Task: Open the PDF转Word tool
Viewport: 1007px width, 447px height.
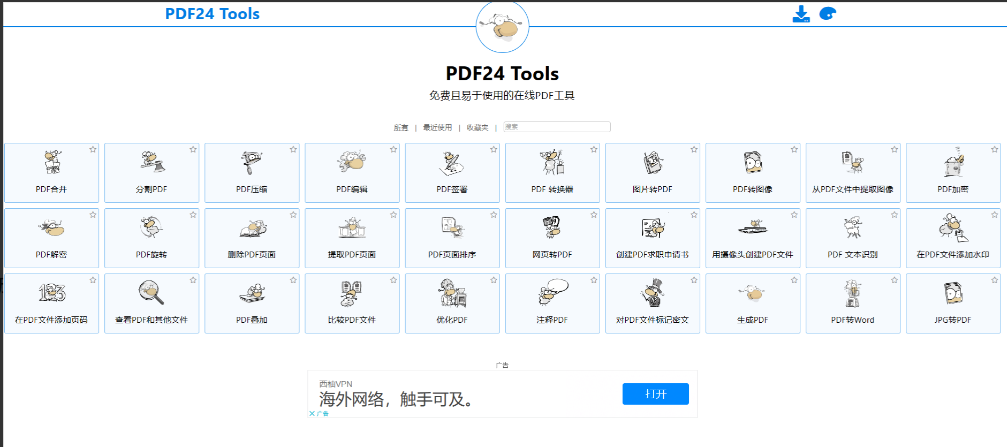Action: pos(853,303)
